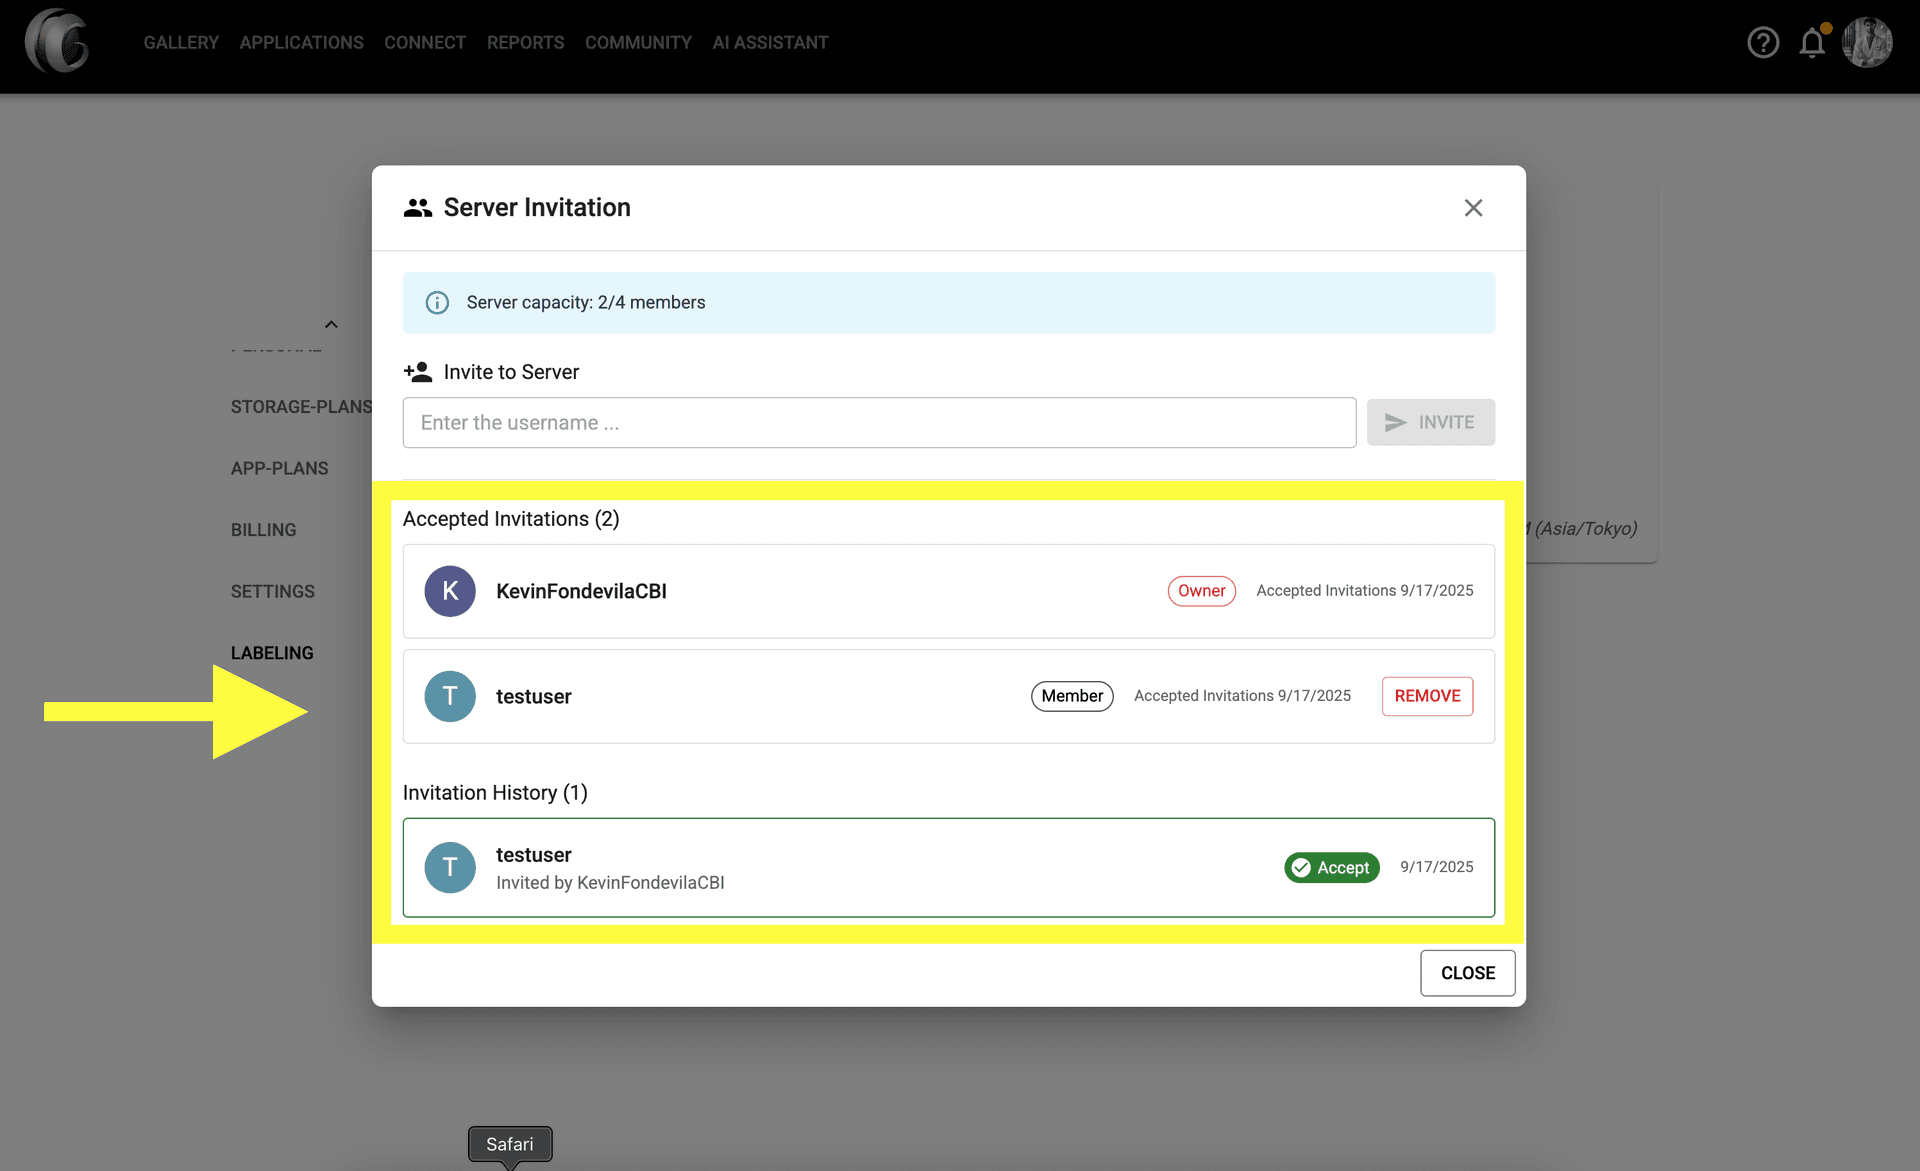Viewport: 1920px width, 1171px height.
Task: Click the Invite send button
Action: click(1430, 422)
